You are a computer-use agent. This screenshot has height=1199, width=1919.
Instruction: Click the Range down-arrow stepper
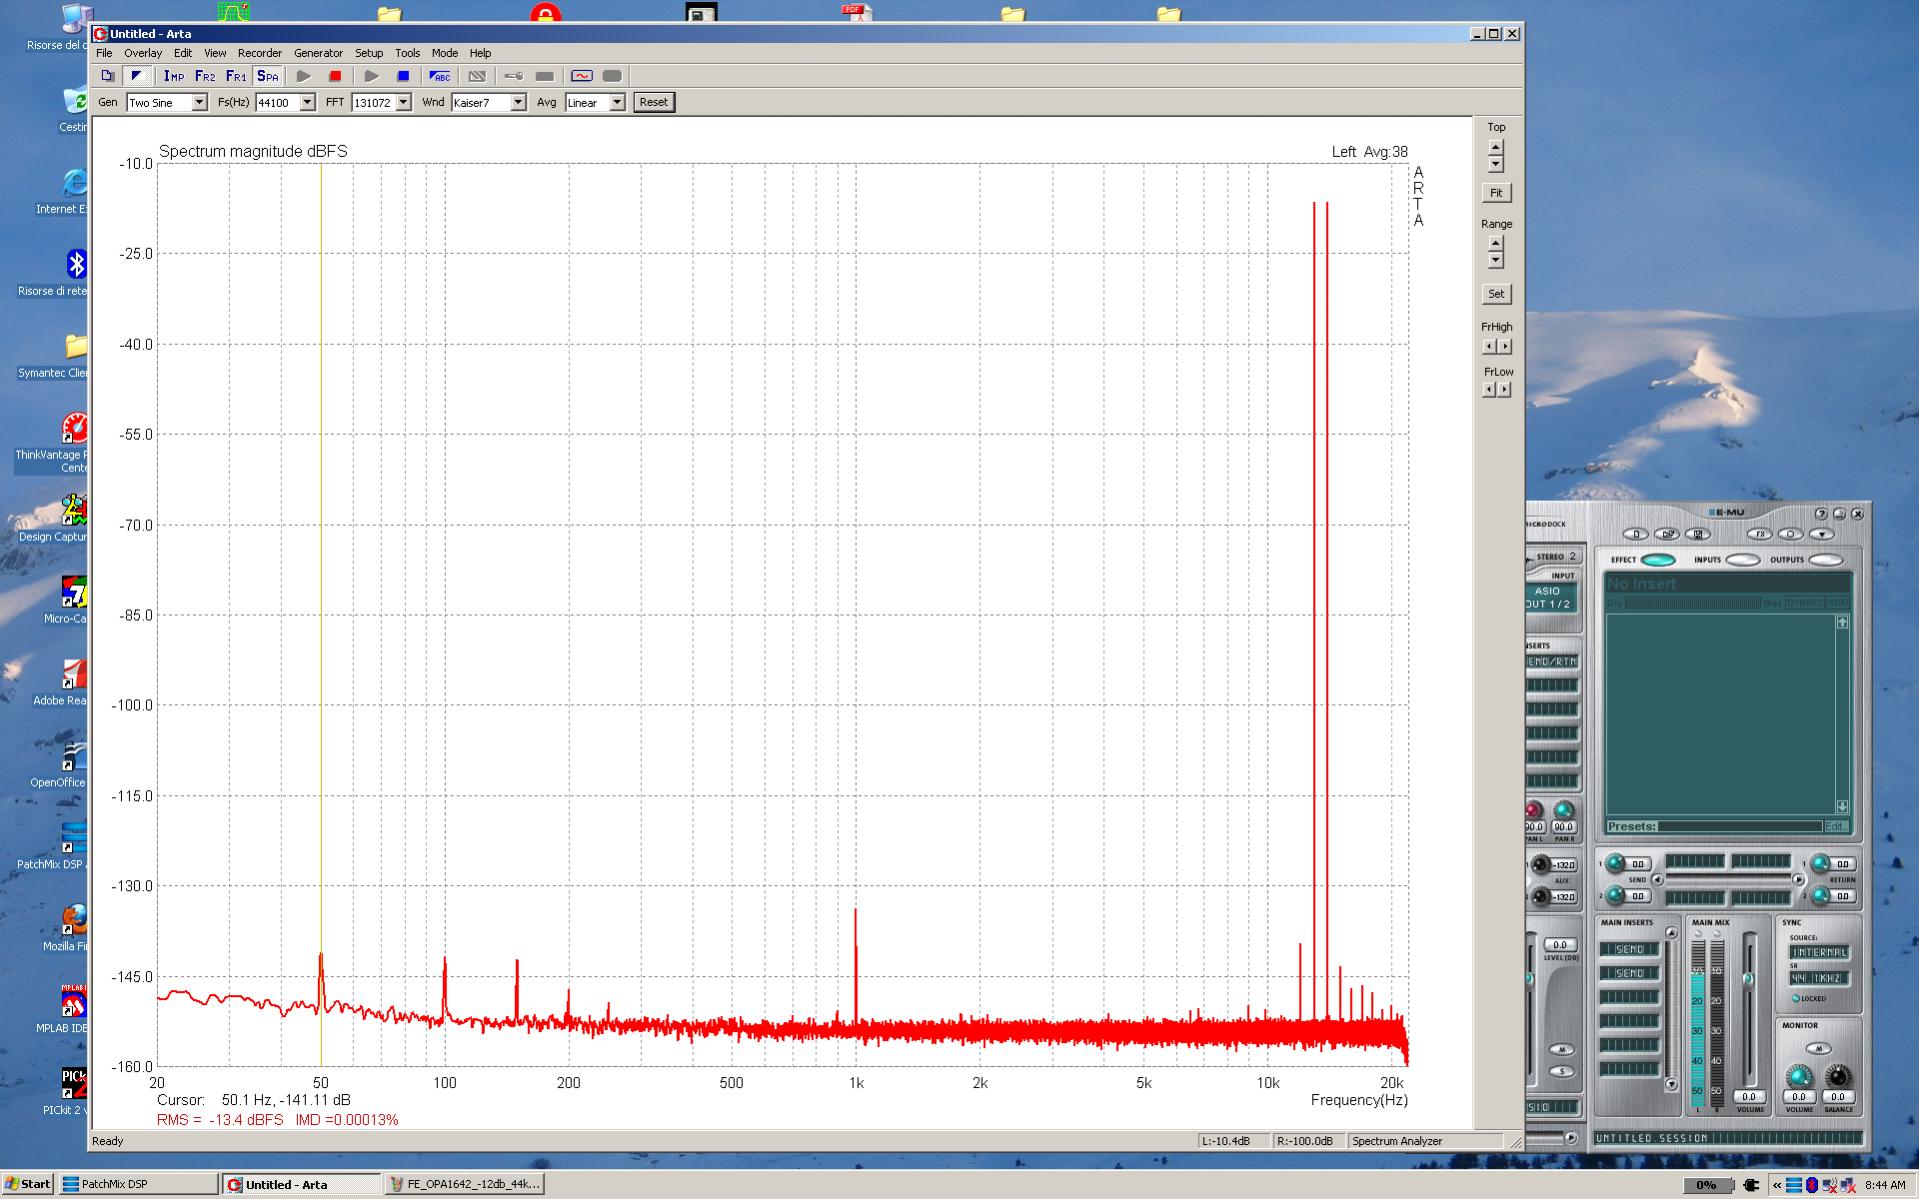(x=1496, y=261)
